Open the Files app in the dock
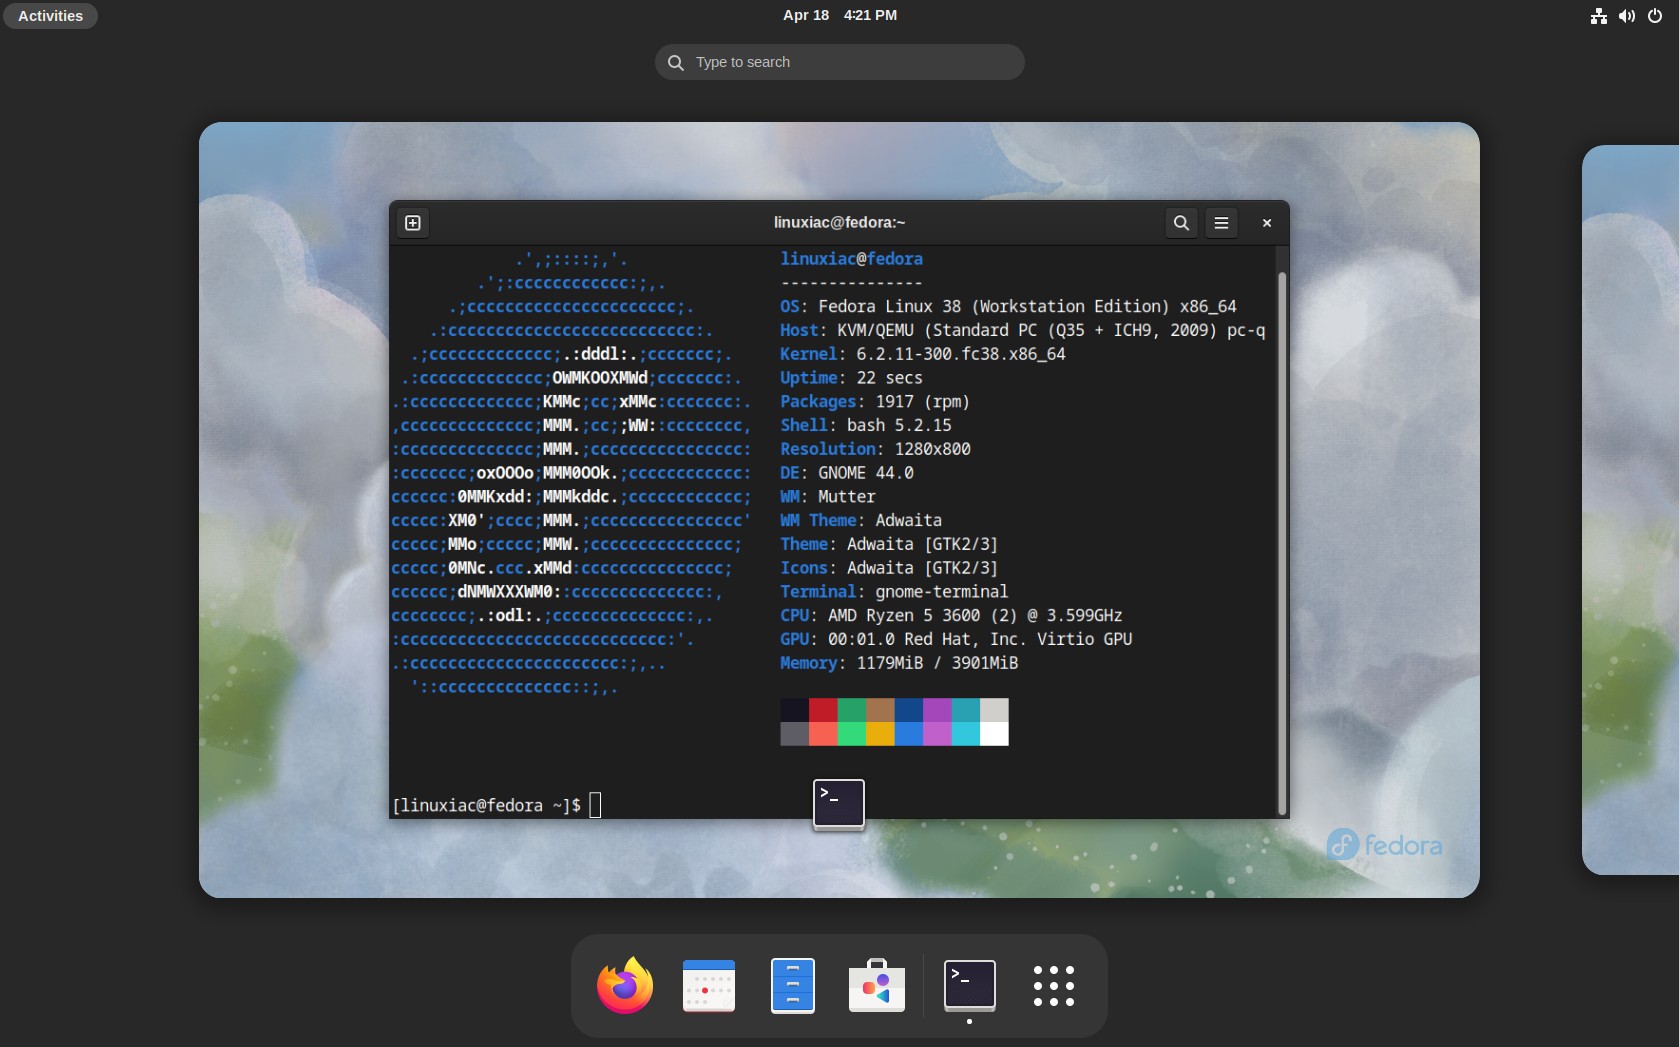 click(793, 986)
